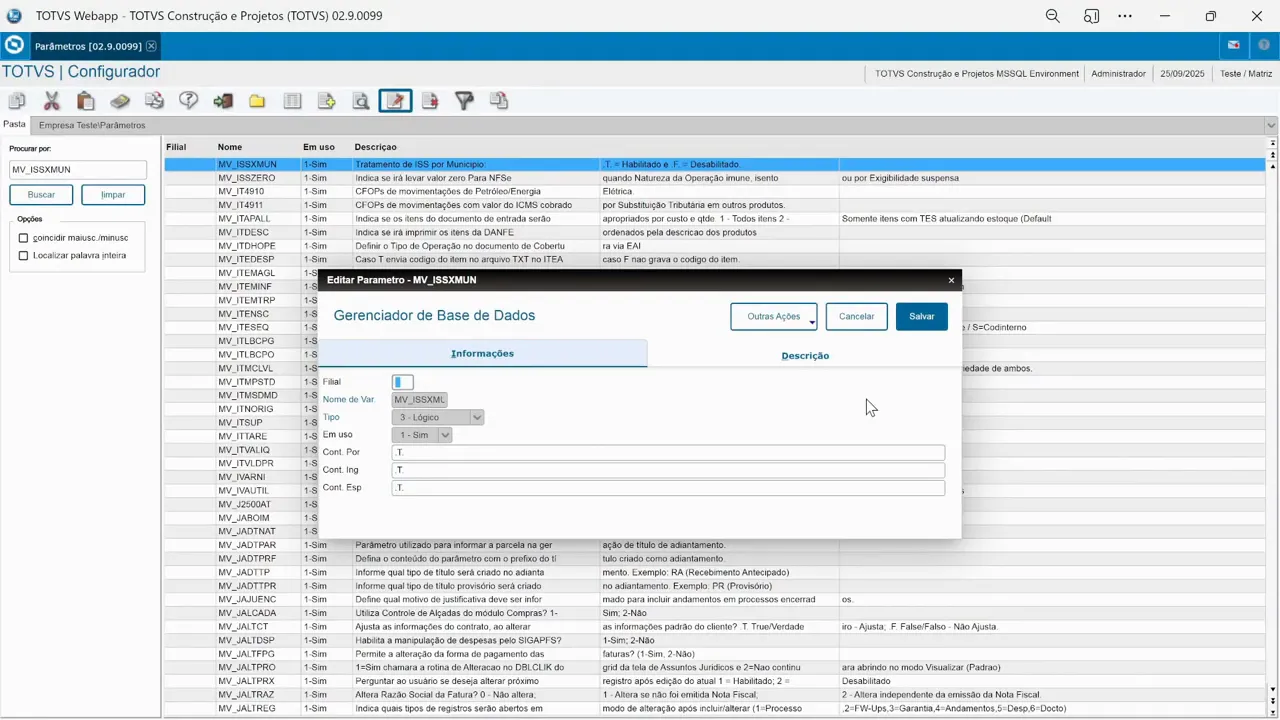Image resolution: width=1280 pixels, height=720 pixels.
Task: Click the exit door icon in toolbar
Action: pos(223,101)
